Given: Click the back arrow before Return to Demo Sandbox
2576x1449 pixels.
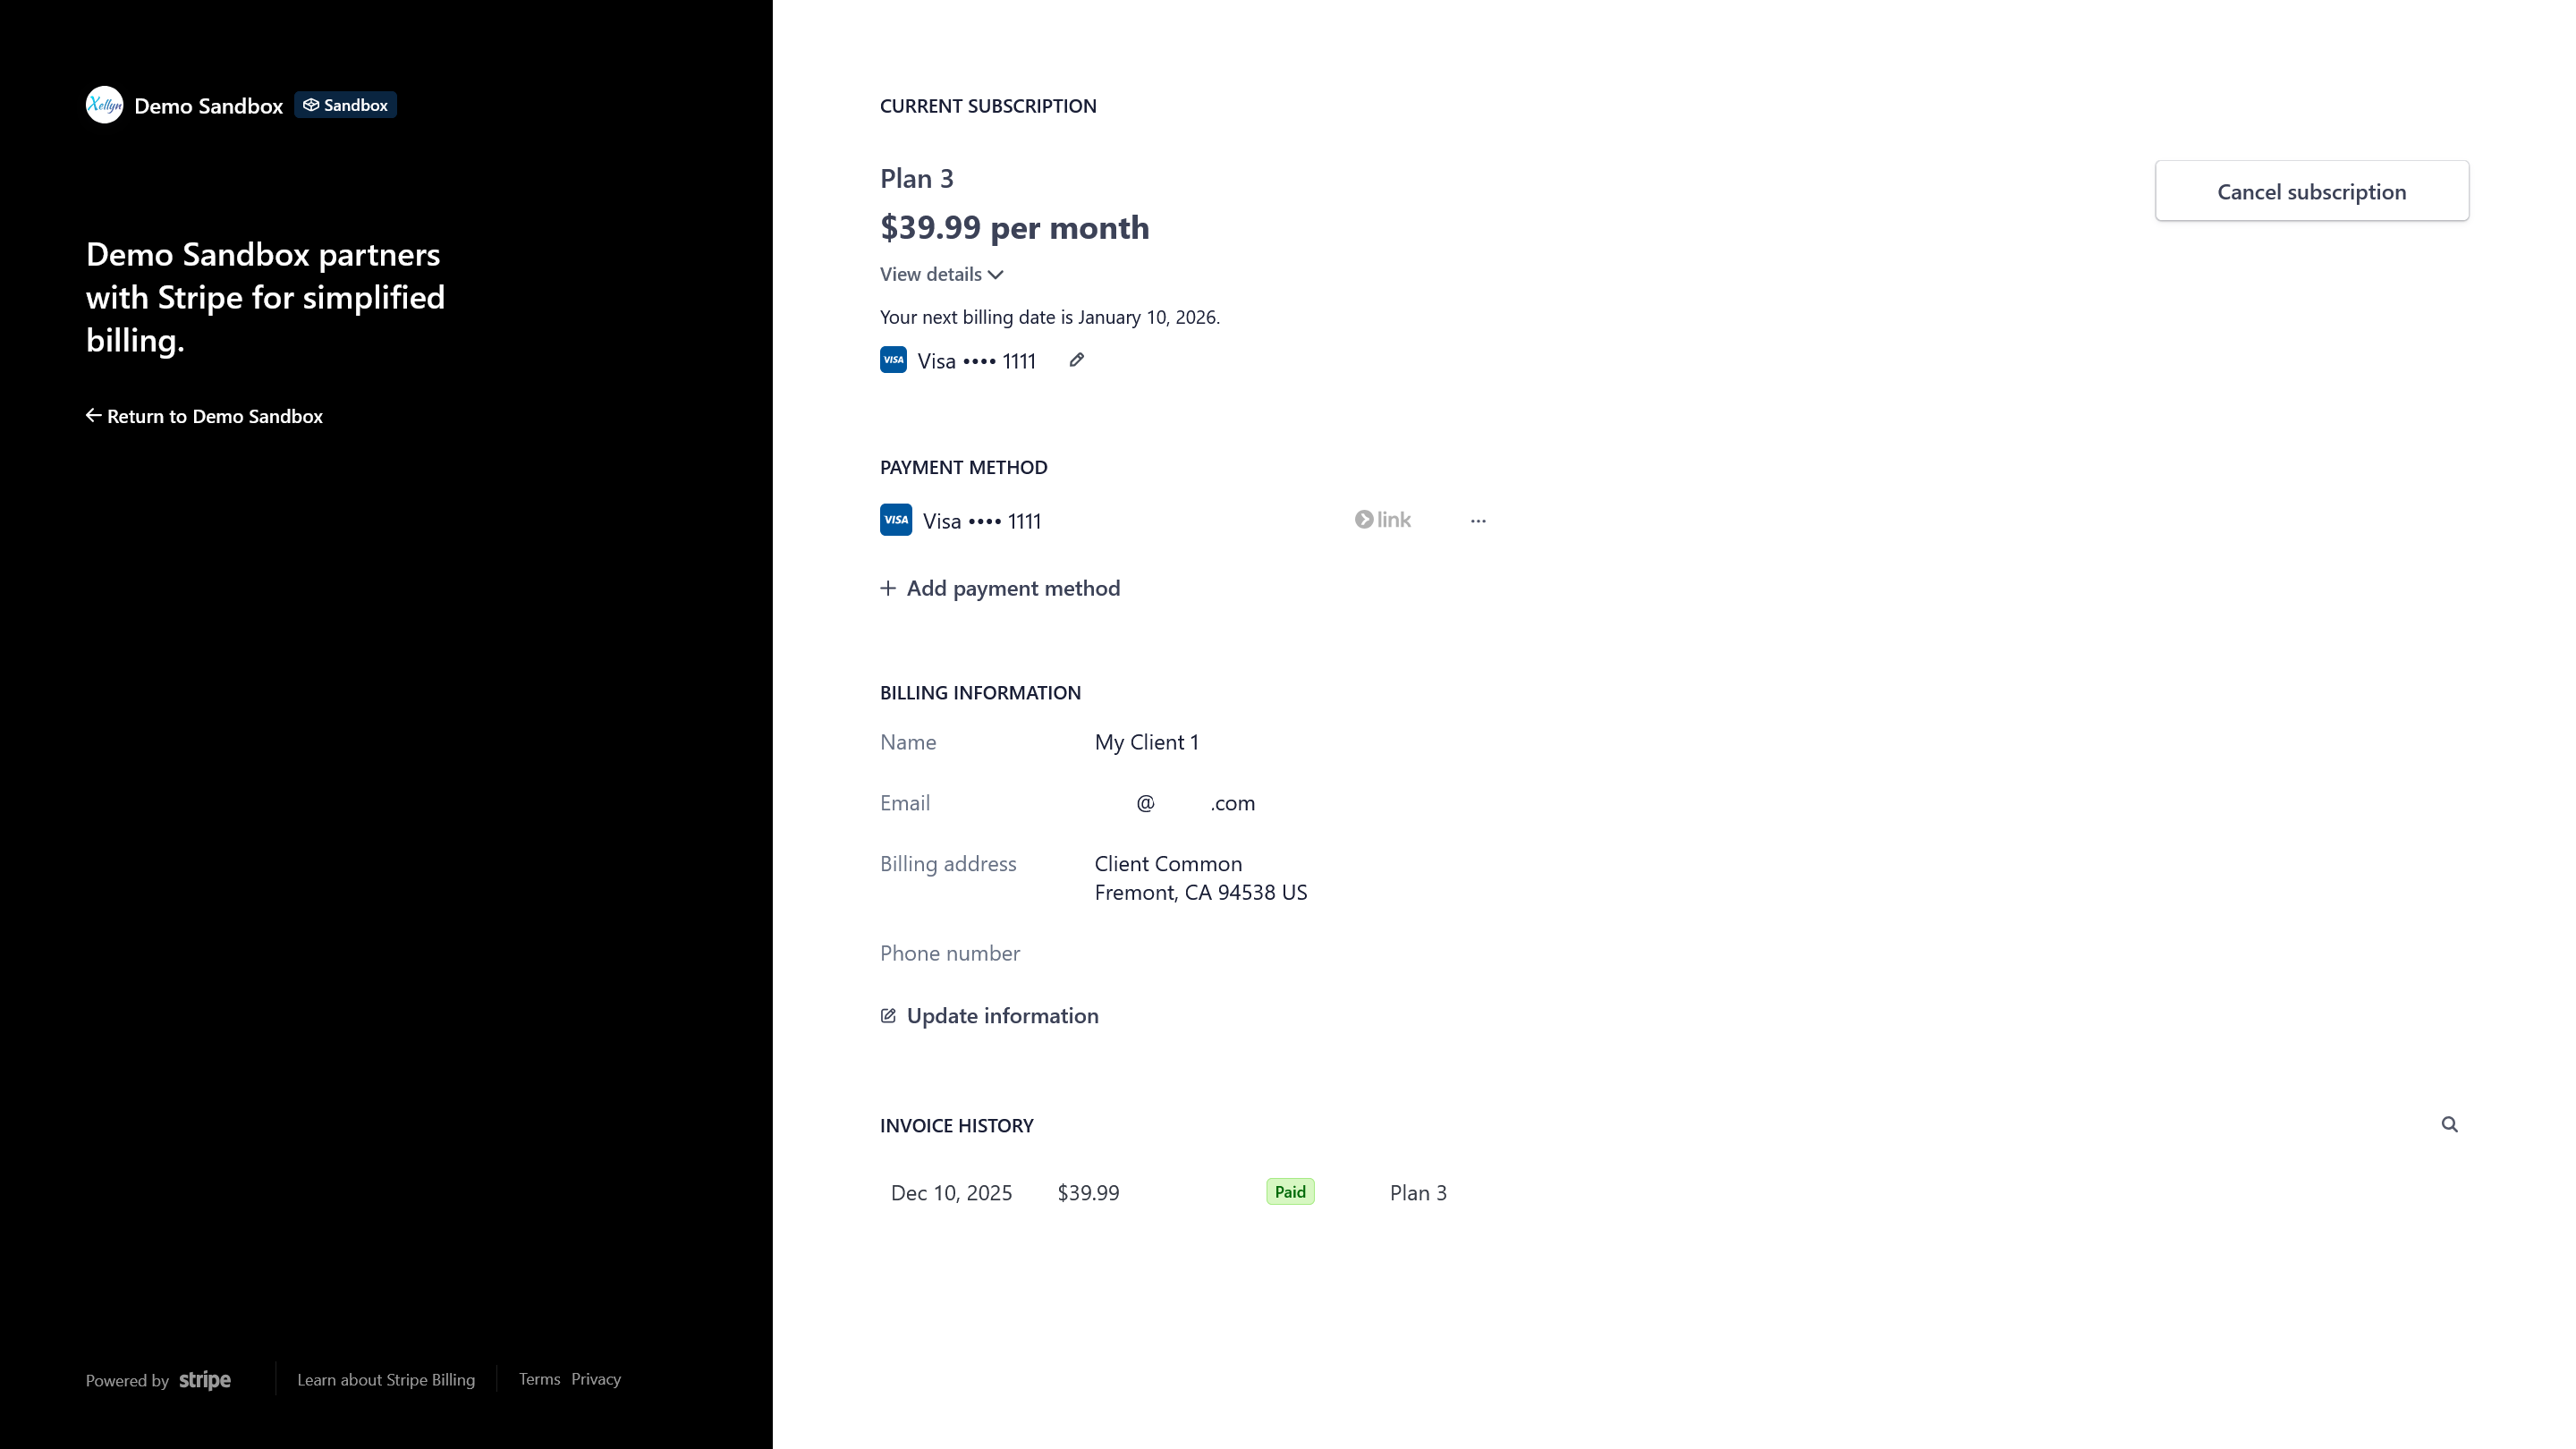Looking at the screenshot, I should click(x=93, y=415).
